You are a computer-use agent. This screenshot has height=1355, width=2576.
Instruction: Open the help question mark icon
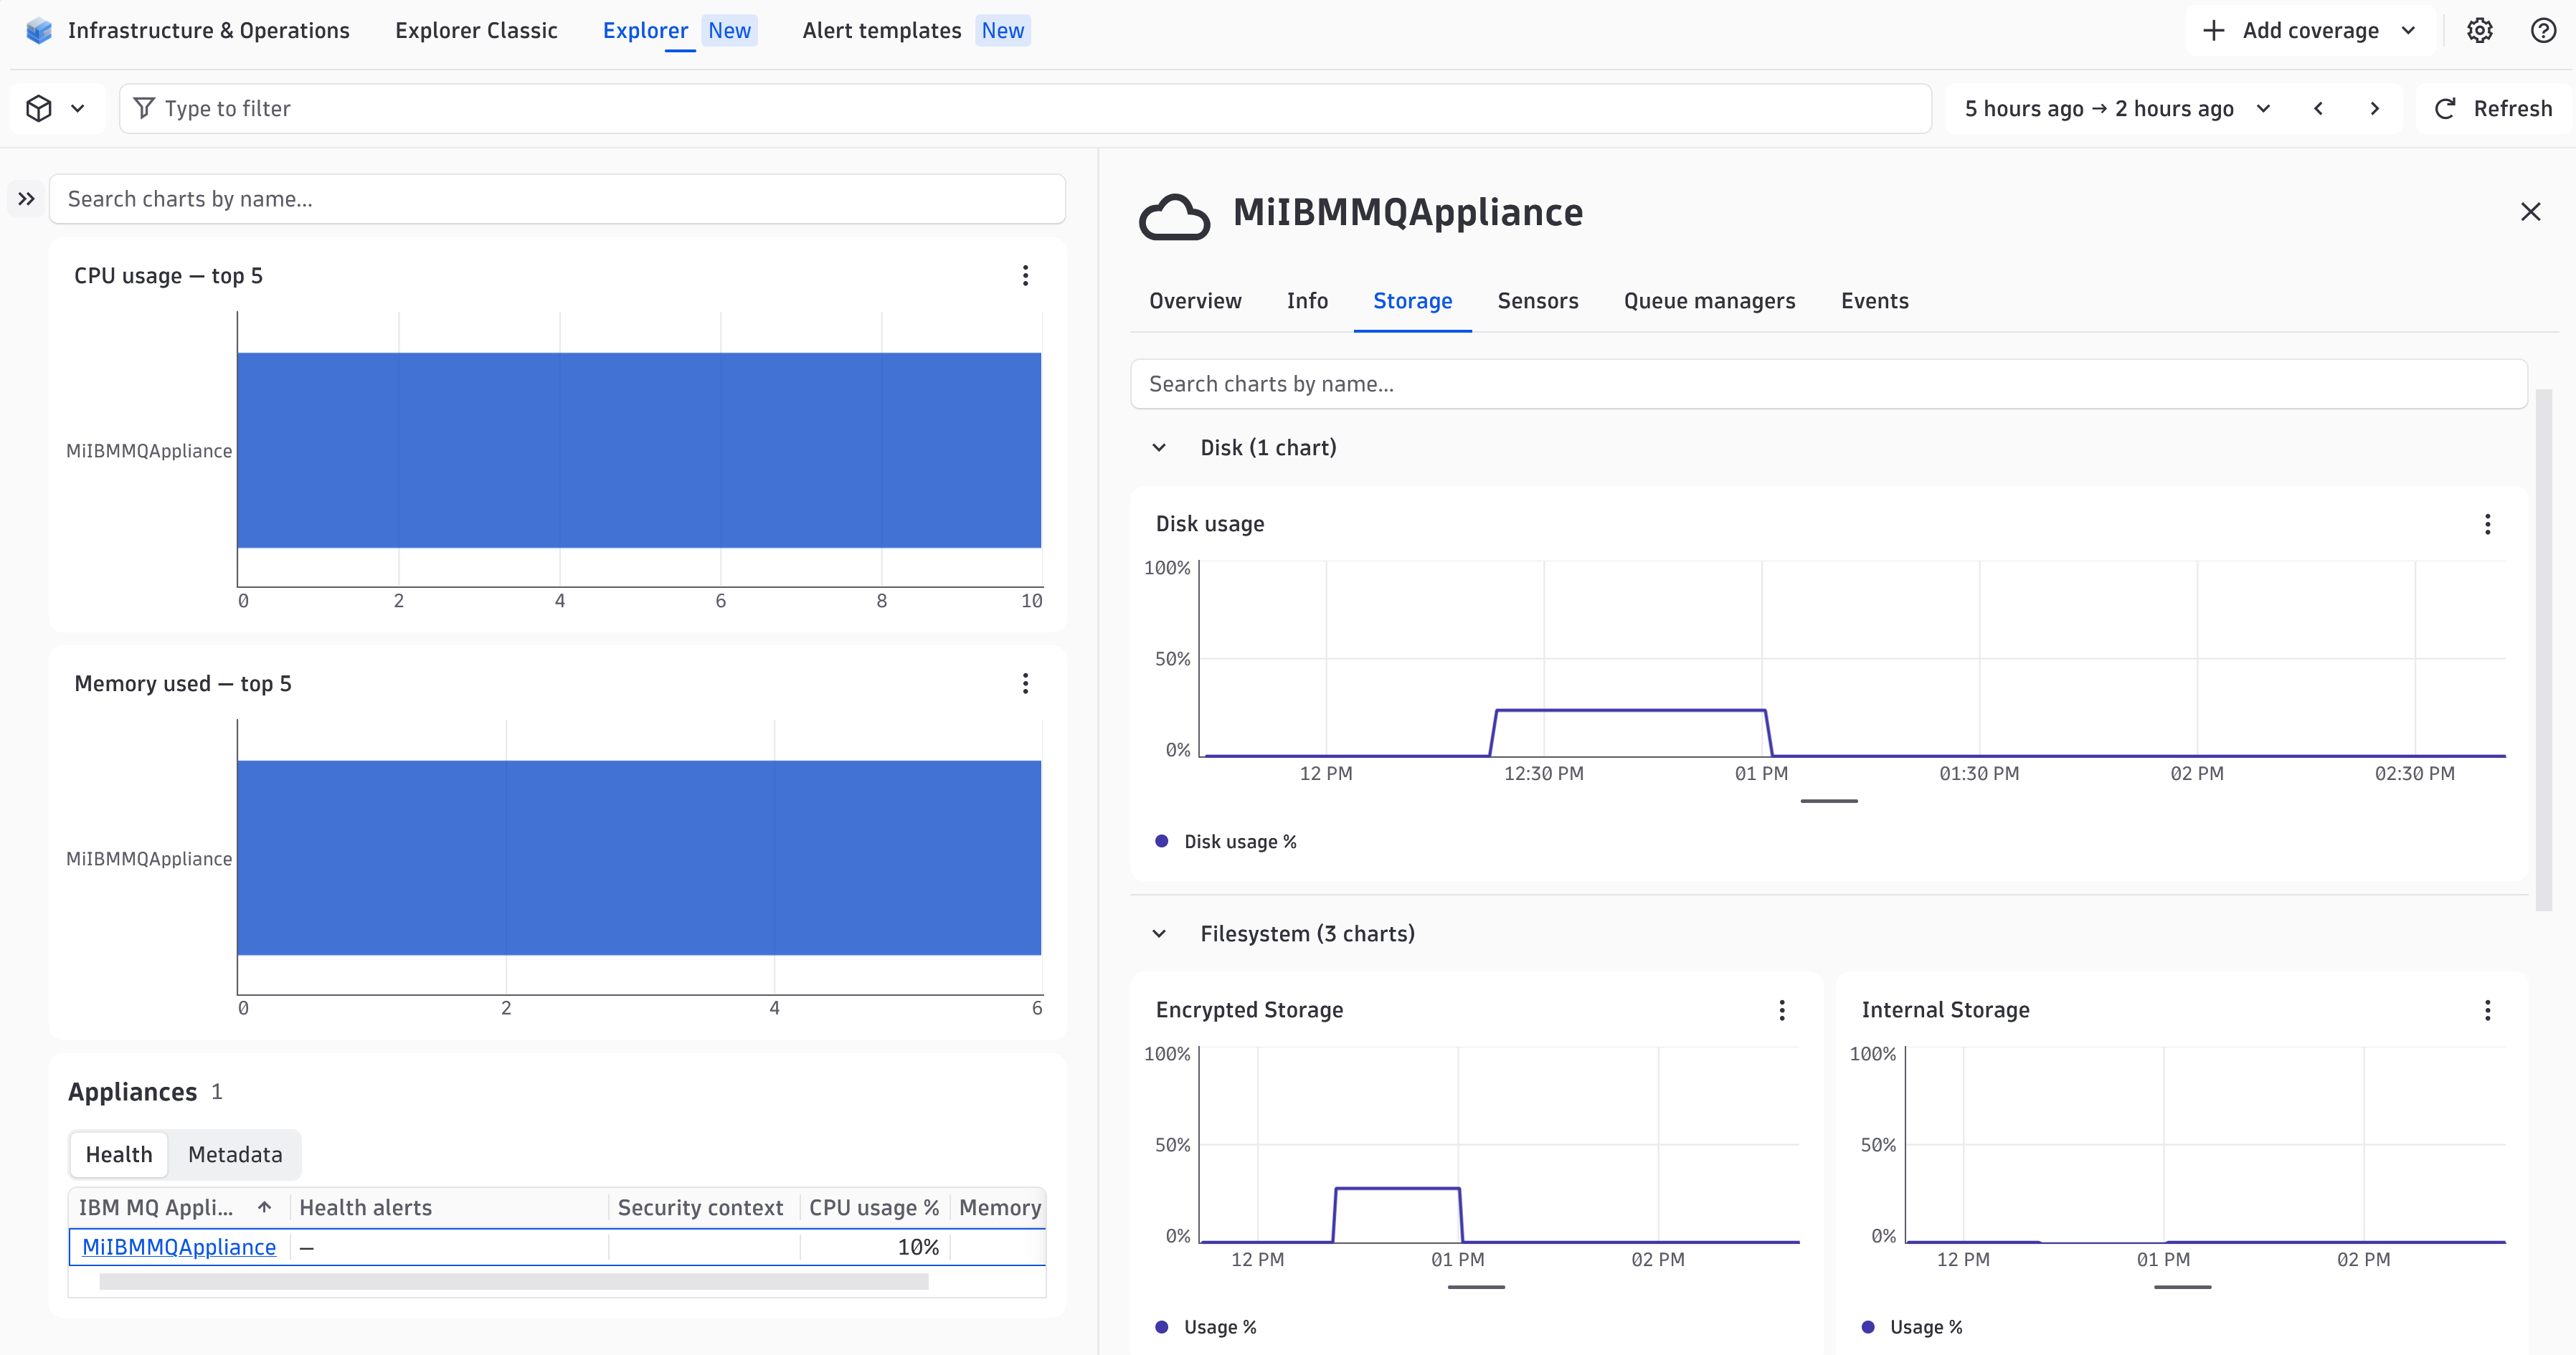[2543, 30]
